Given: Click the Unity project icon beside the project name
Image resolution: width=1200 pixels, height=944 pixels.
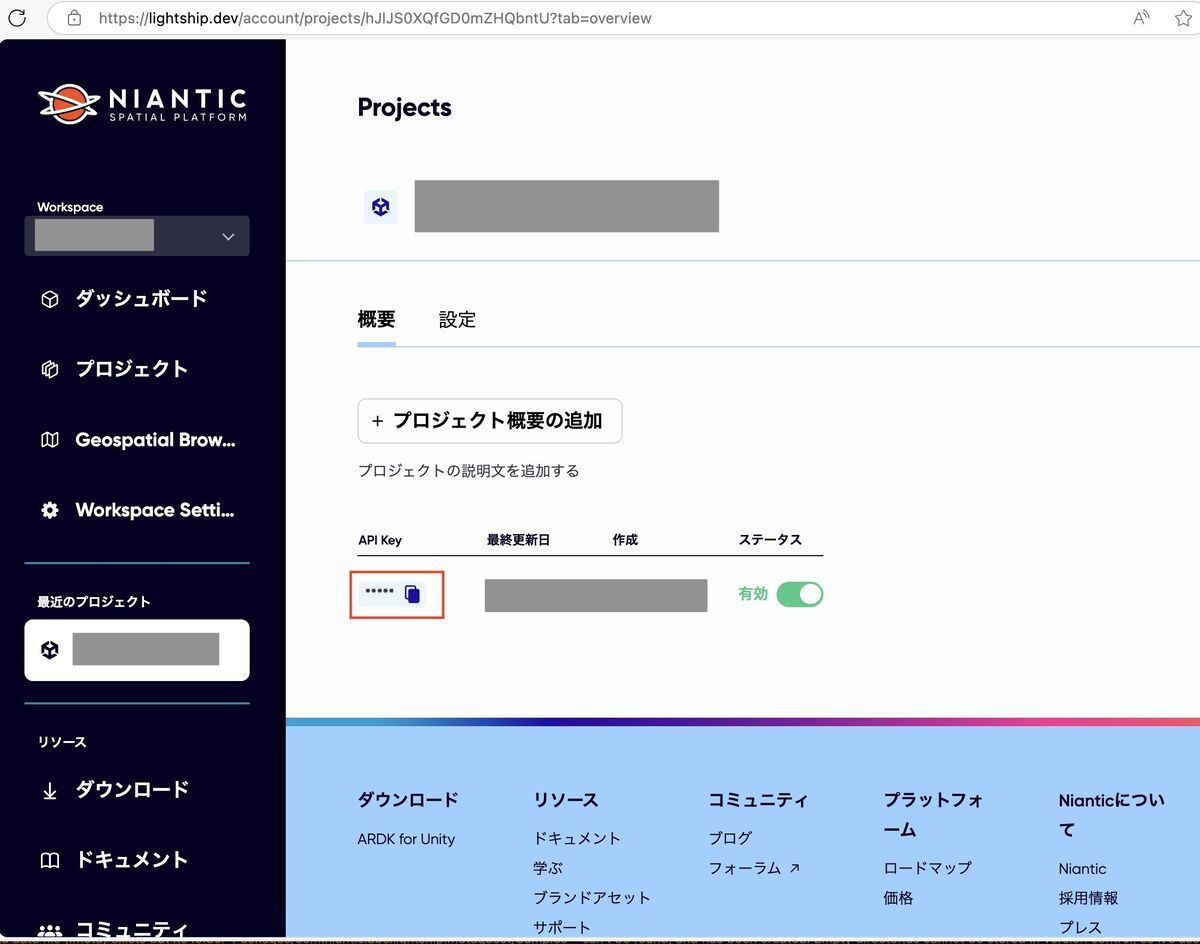Looking at the screenshot, I should point(380,207).
